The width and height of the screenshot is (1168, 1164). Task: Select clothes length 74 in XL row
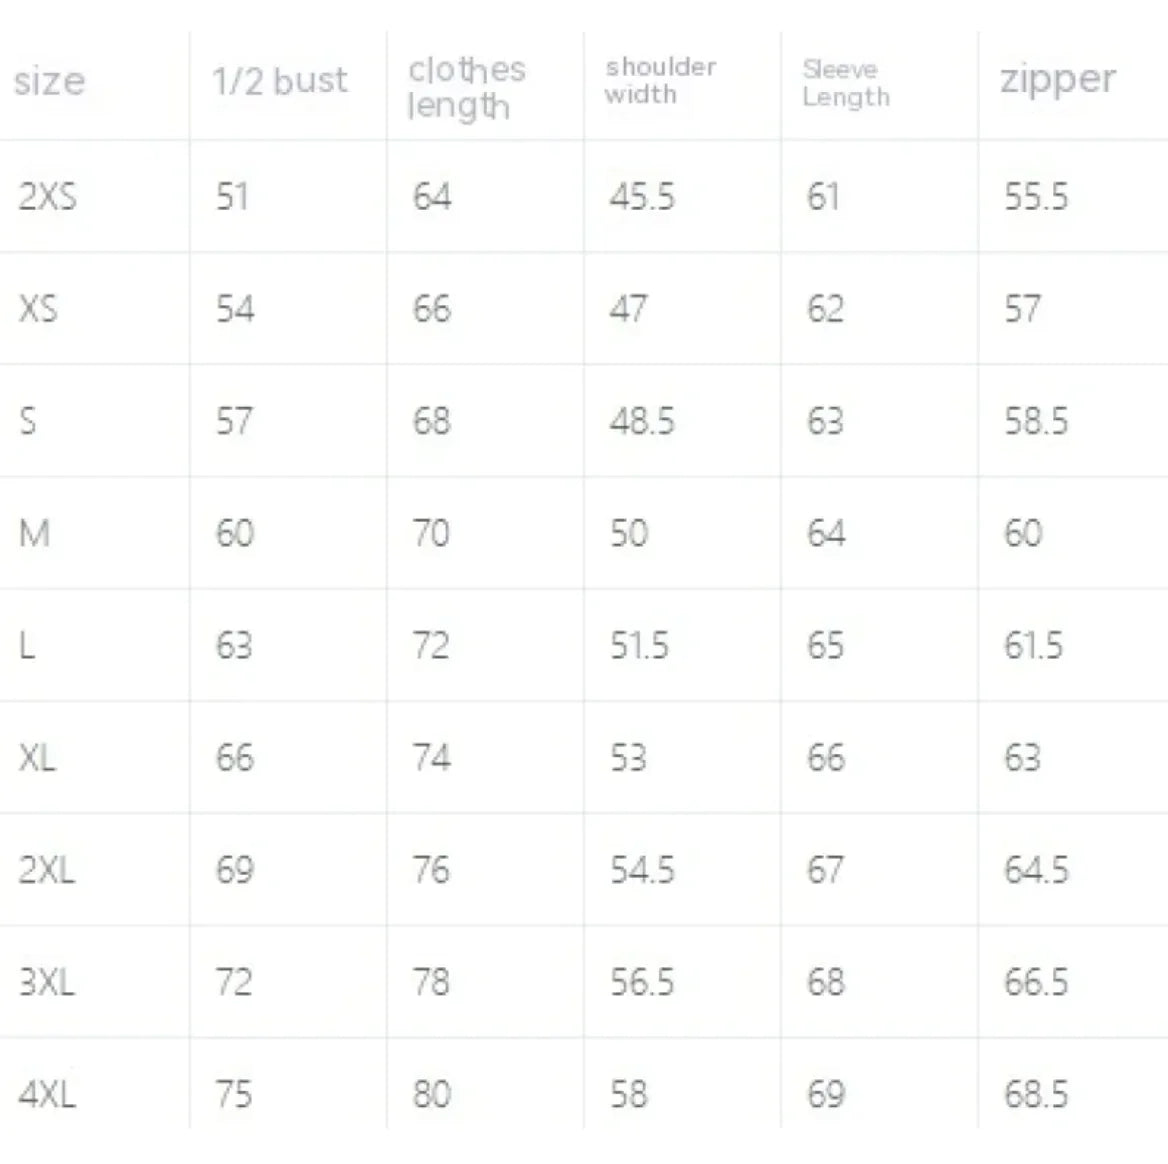(431, 757)
